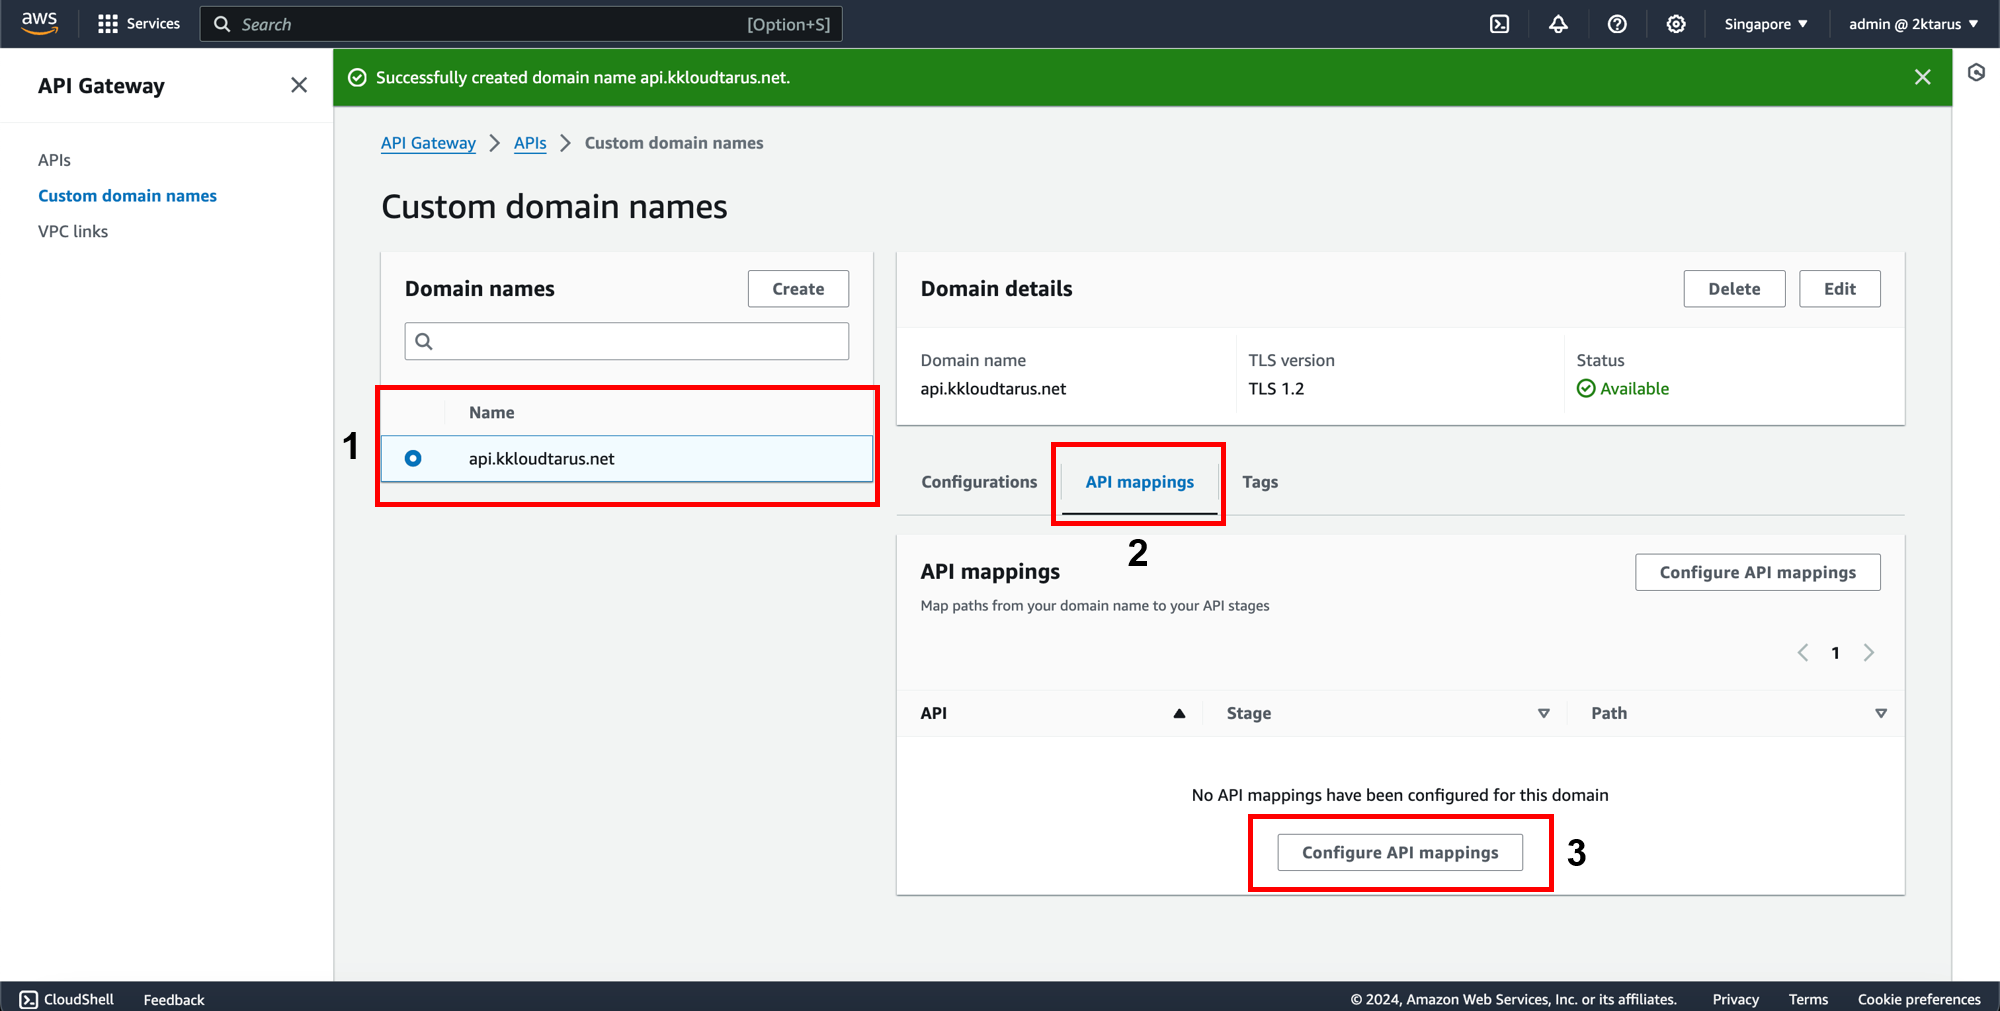Switch to the API mappings tab
The width and height of the screenshot is (2000, 1011).
(x=1139, y=482)
